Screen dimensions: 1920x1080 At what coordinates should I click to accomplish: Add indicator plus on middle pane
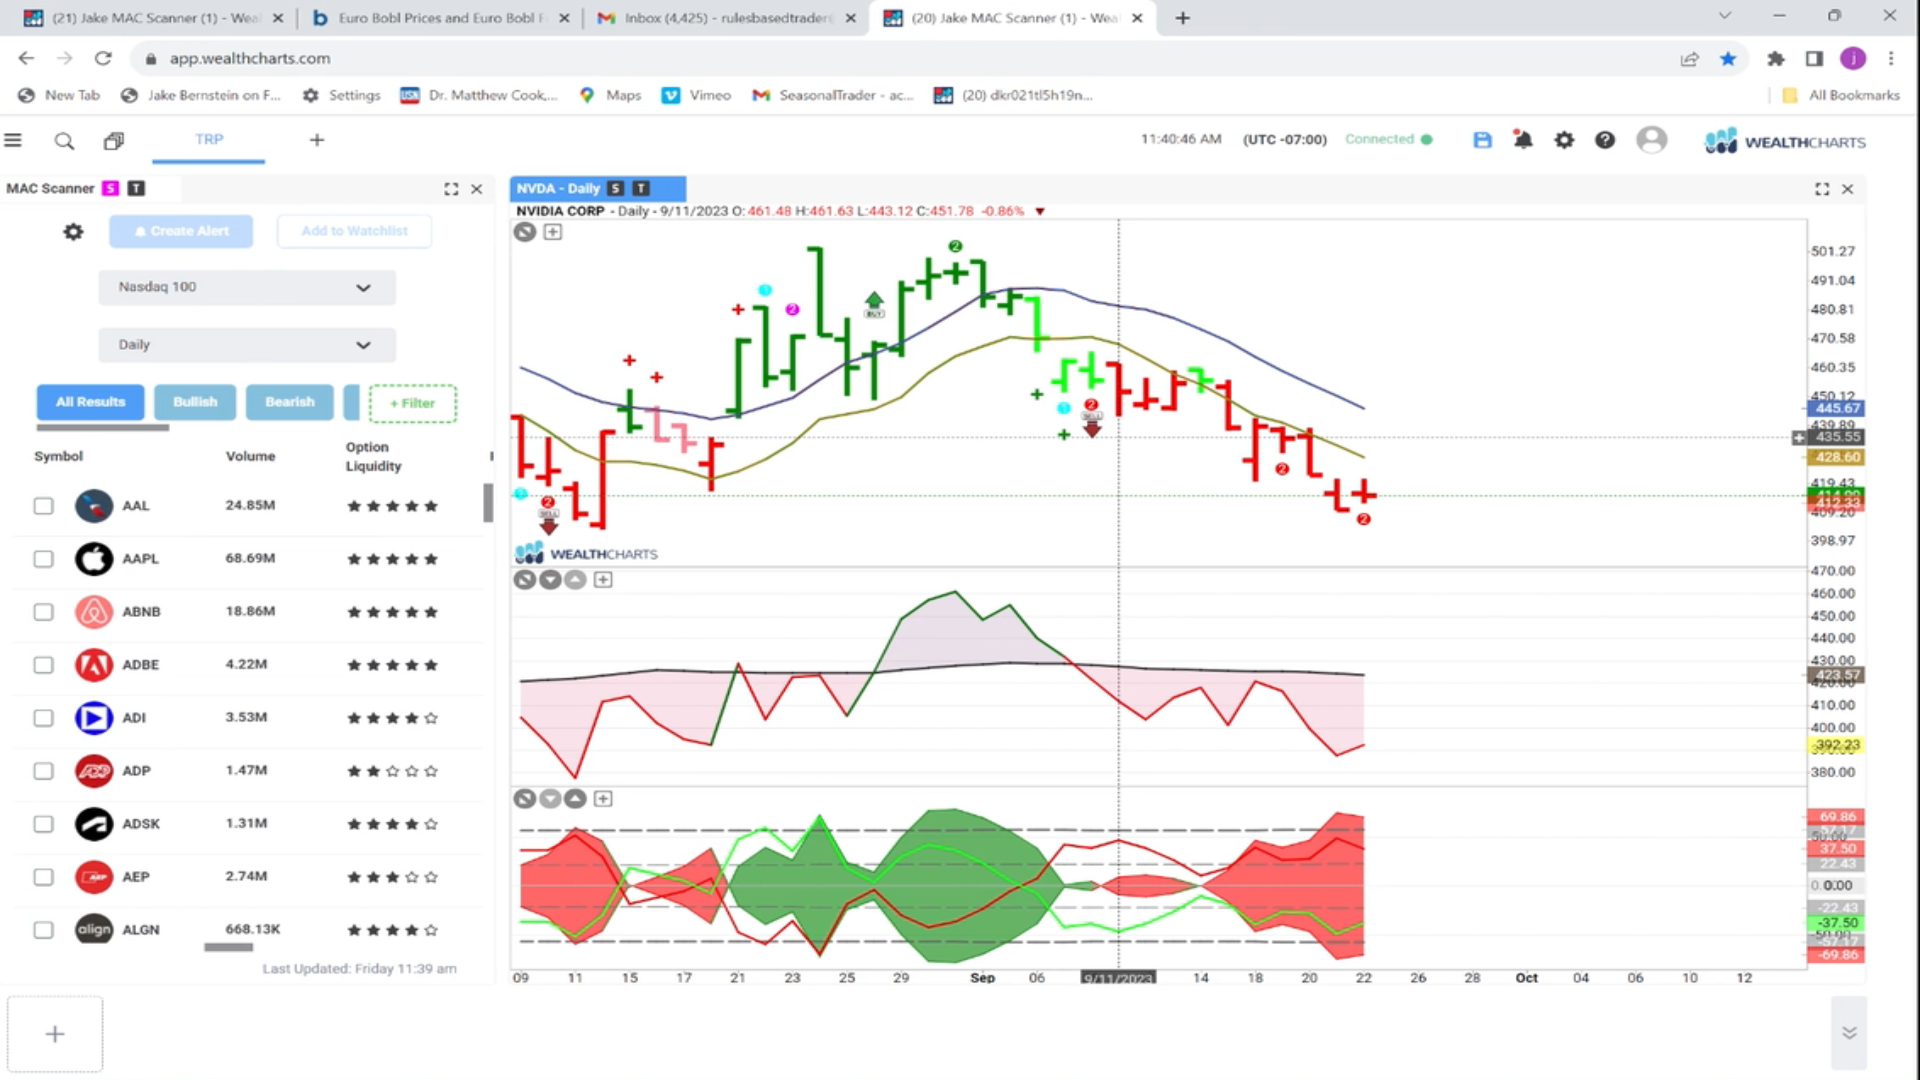click(x=603, y=580)
